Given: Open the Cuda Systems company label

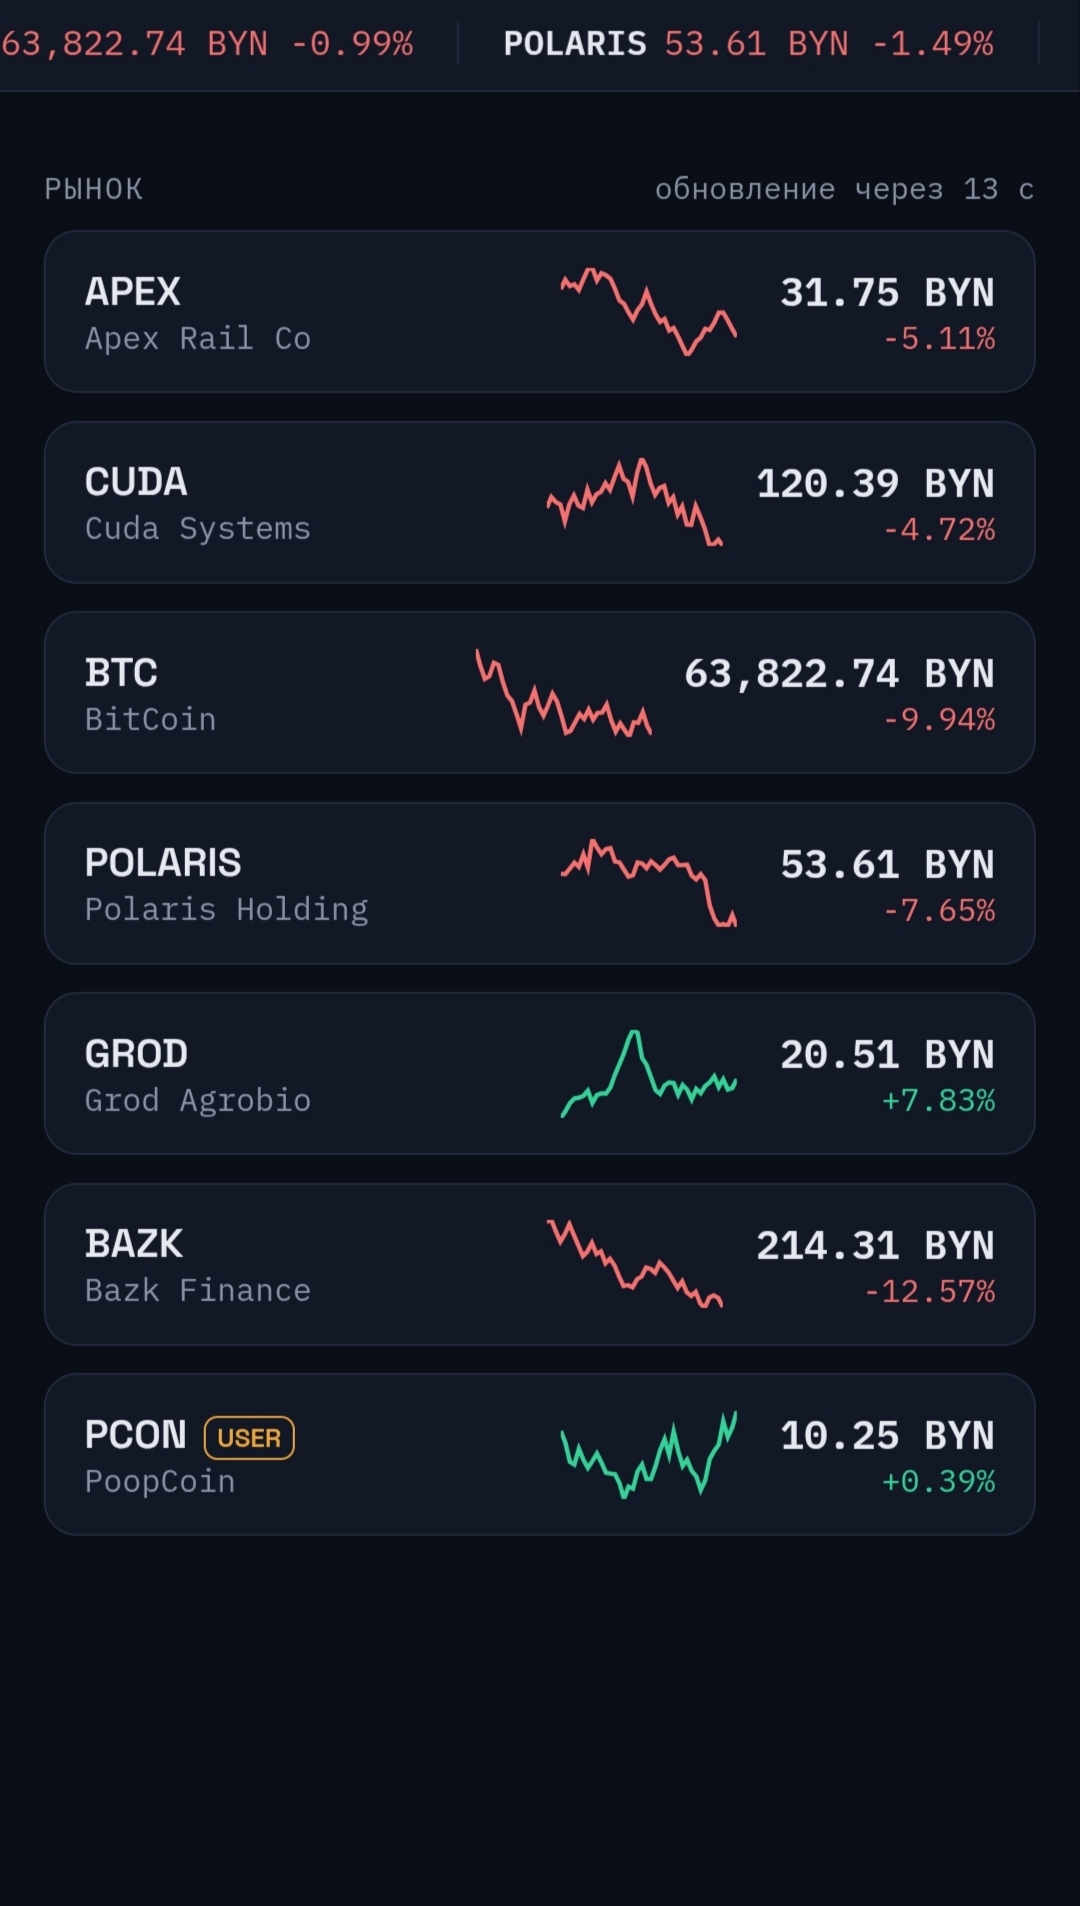Looking at the screenshot, I should tap(198, 528).
